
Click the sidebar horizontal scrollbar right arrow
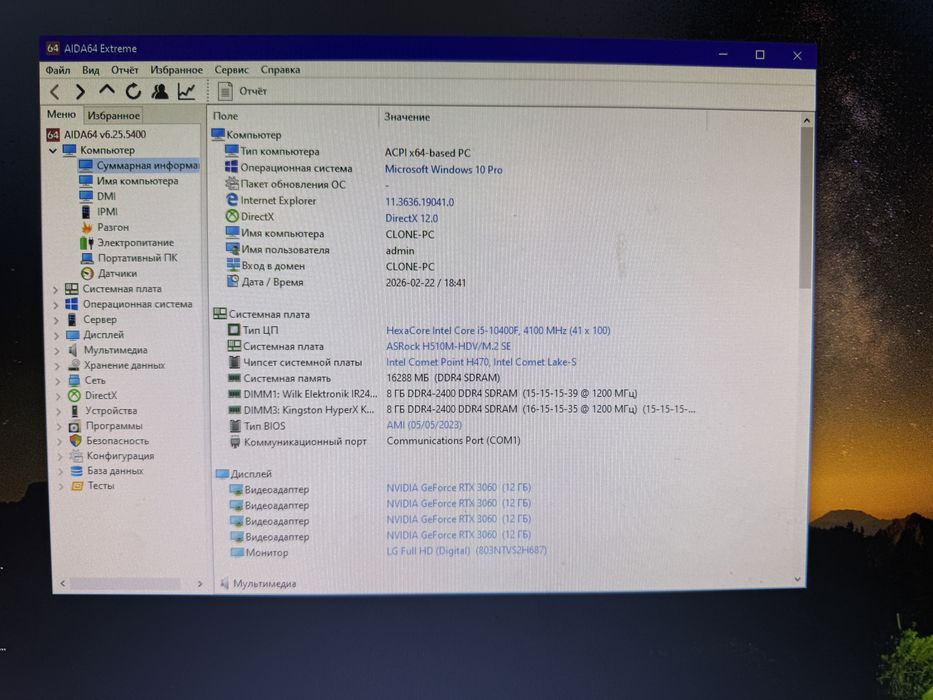[200, 584]
